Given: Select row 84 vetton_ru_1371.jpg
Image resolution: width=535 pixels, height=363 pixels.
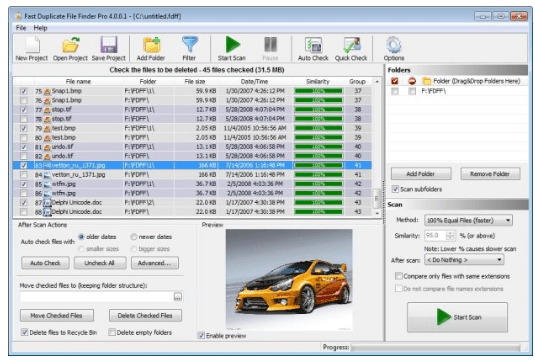Looking at the screenshot, I should coord(192,175).
